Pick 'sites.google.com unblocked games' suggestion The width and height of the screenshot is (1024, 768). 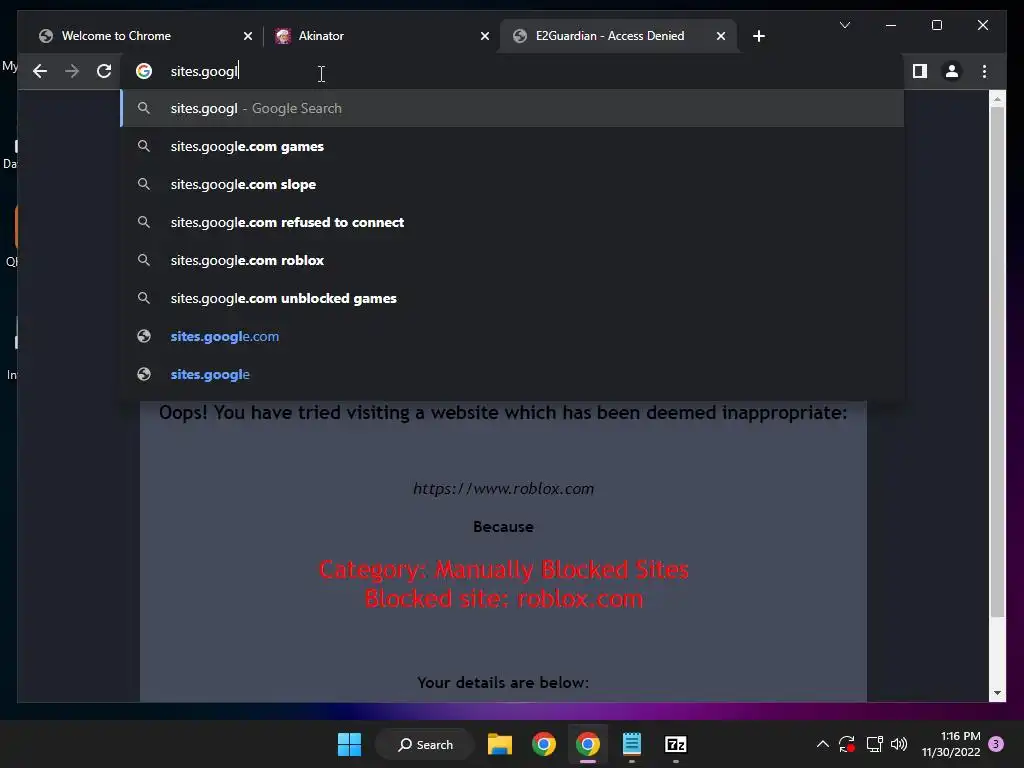point(512,298)
